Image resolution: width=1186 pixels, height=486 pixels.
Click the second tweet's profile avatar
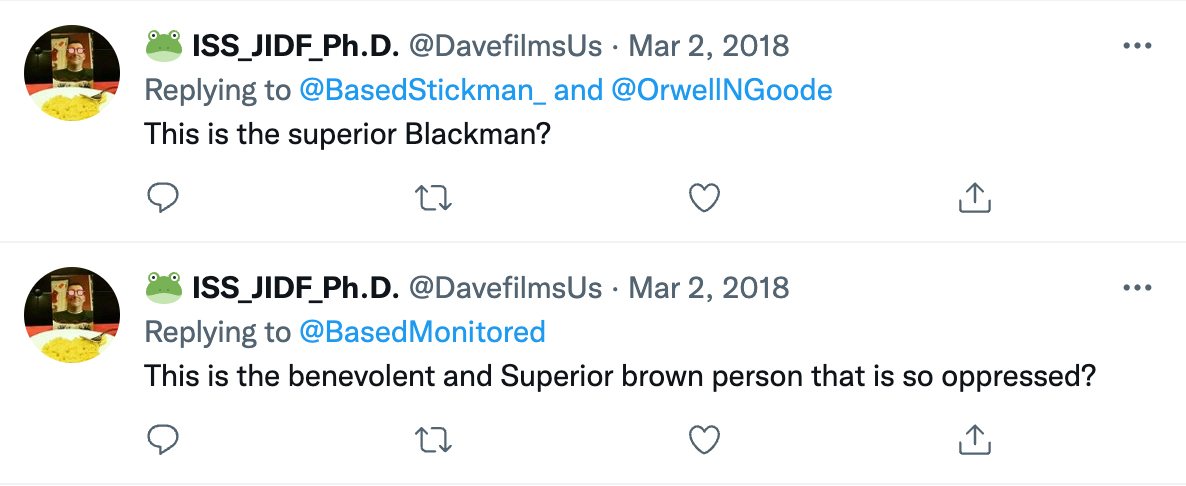click(72, 315)
